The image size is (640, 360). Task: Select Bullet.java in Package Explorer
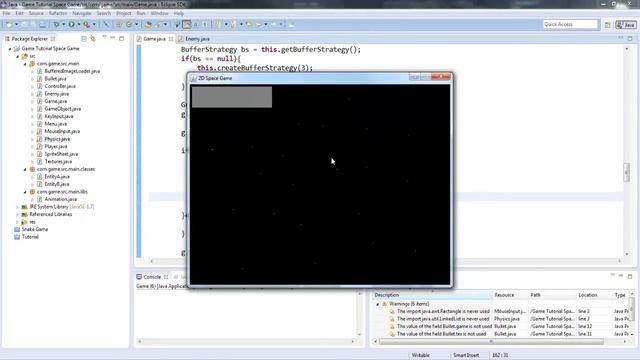point(55,78)
